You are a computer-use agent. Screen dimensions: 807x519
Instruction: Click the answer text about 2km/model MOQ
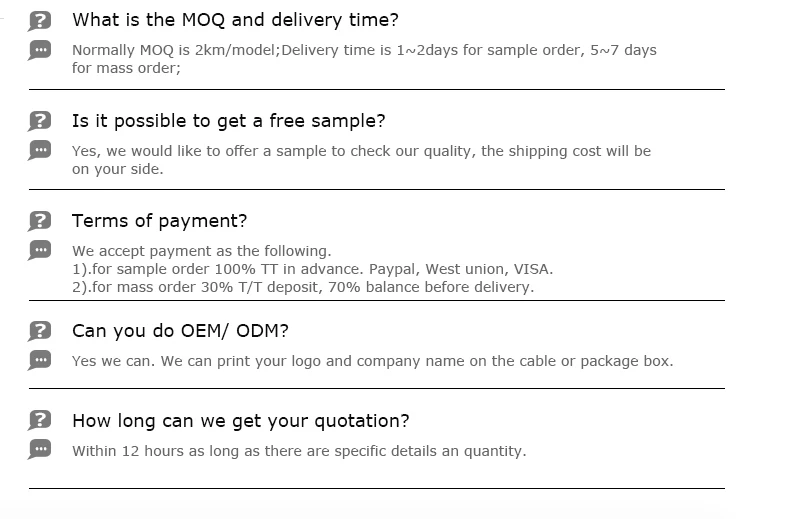(x=364, y=59)
